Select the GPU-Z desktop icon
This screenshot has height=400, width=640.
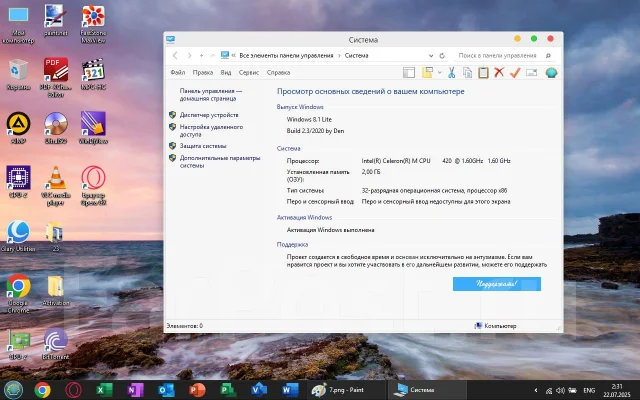[x=18, y=344]
